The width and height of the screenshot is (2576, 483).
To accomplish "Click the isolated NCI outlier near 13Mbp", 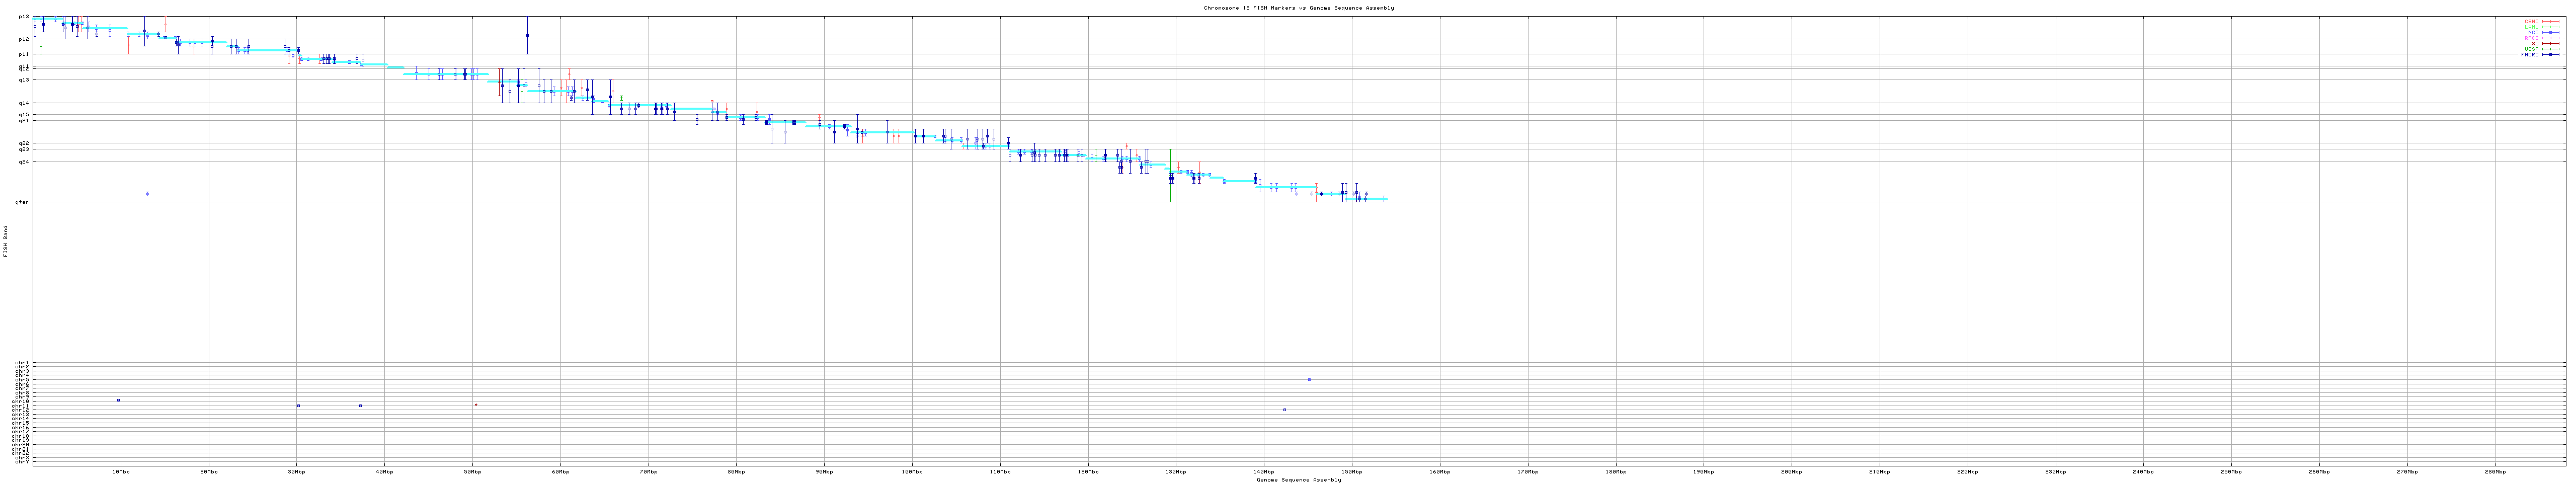I will click(147, 194).
